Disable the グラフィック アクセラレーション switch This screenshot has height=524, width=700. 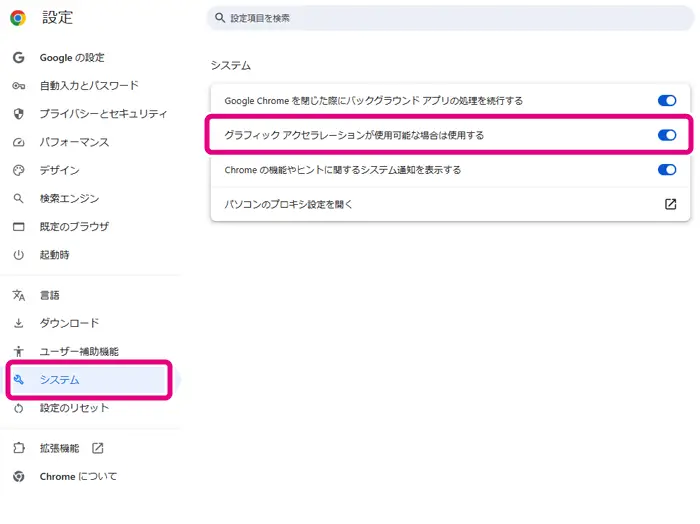[x=667, y=135]
